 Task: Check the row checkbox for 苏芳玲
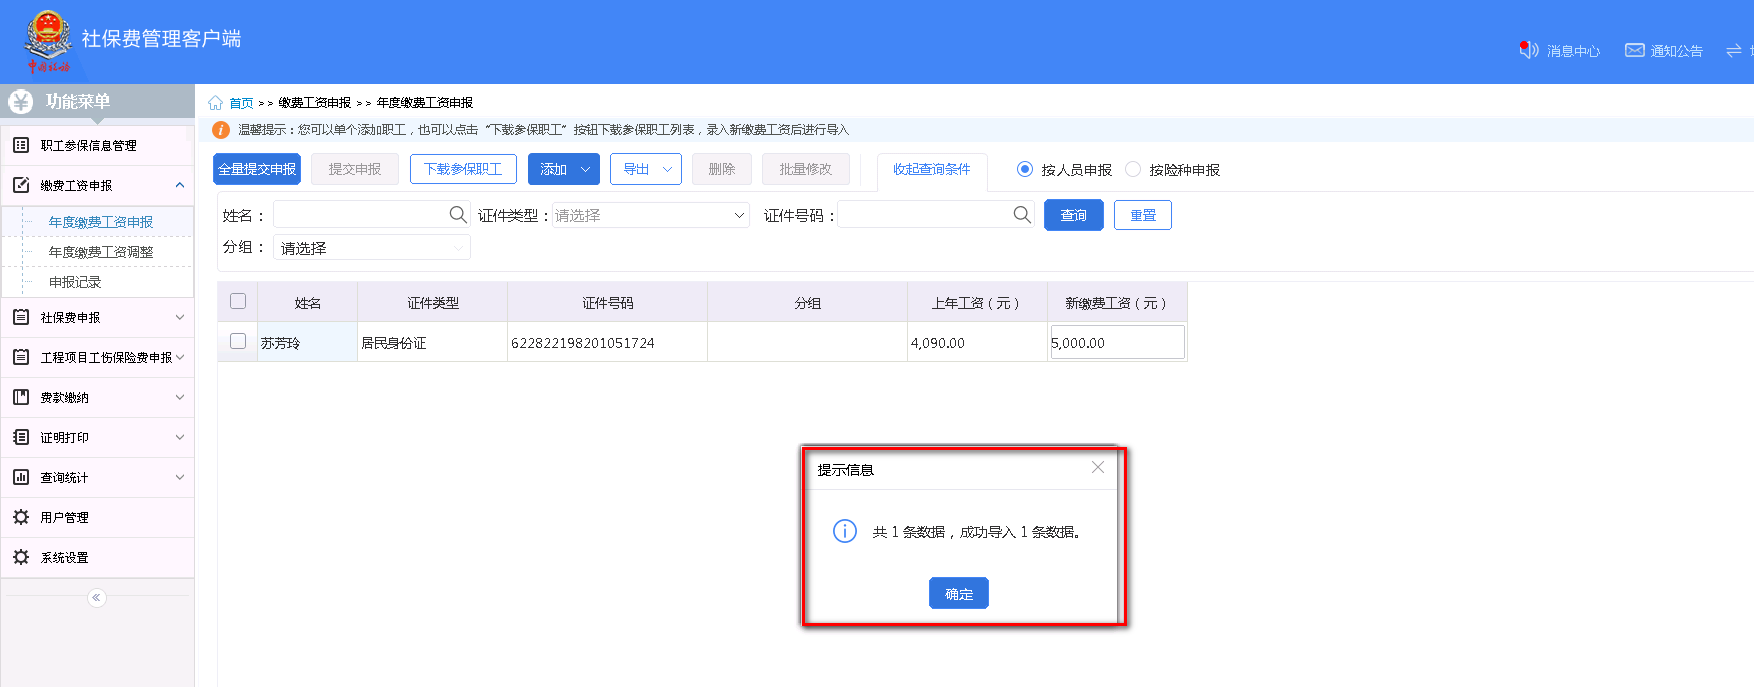tap(238, 341)
